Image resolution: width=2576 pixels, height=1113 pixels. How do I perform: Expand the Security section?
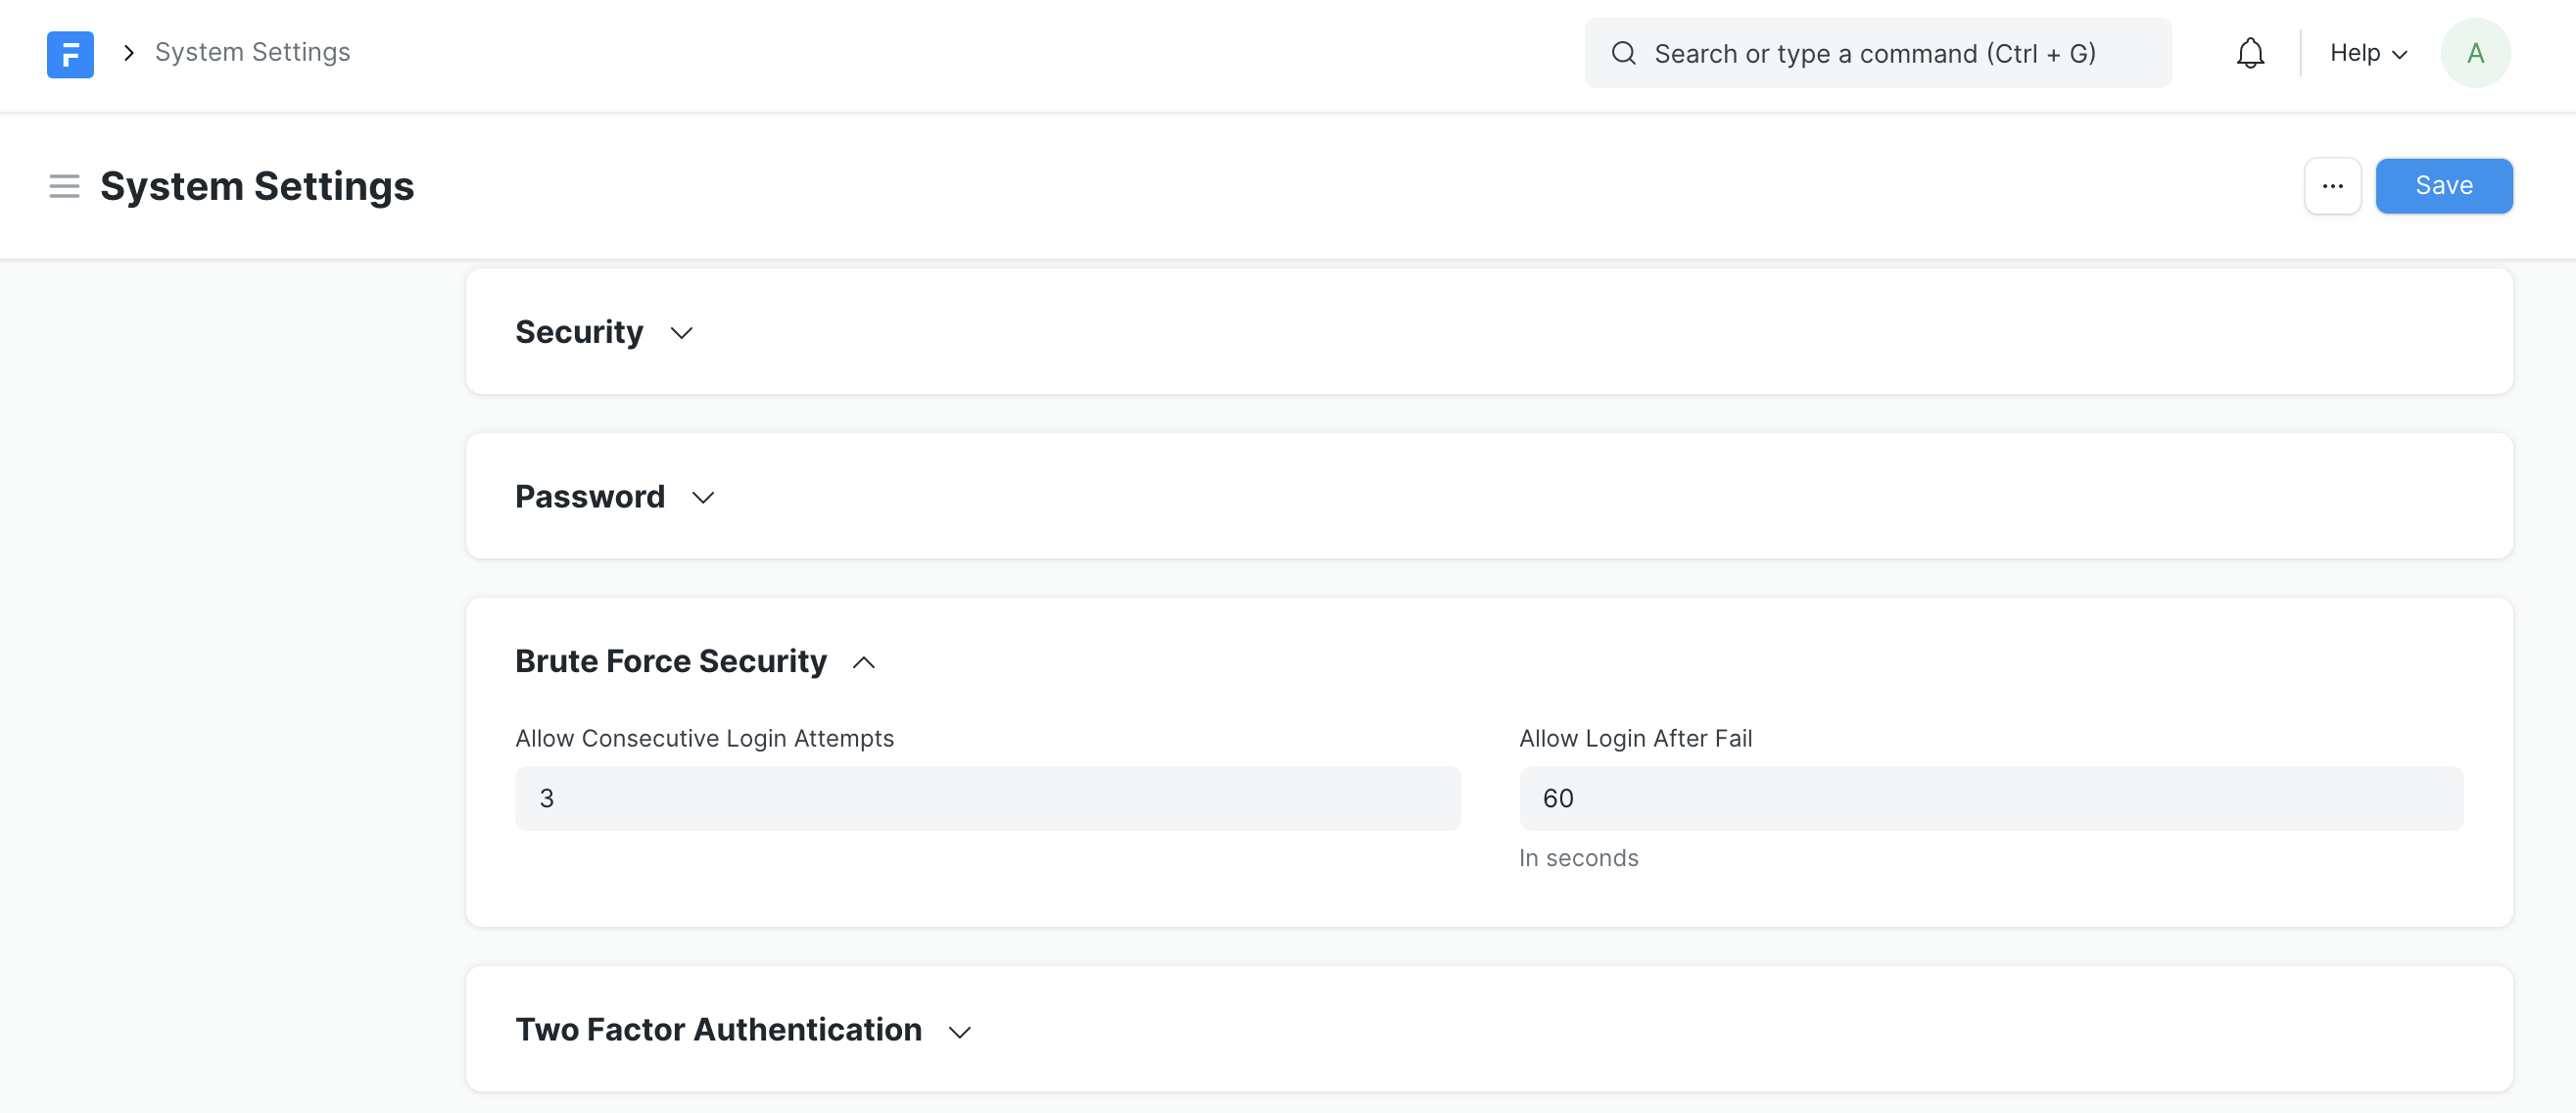pos(580,331)
